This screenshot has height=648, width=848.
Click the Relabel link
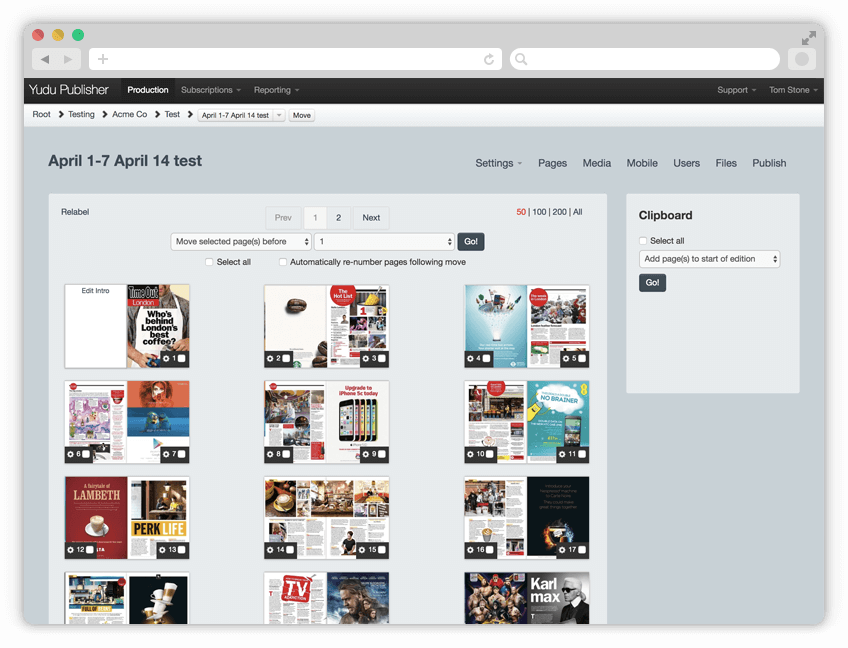[75, 212]
